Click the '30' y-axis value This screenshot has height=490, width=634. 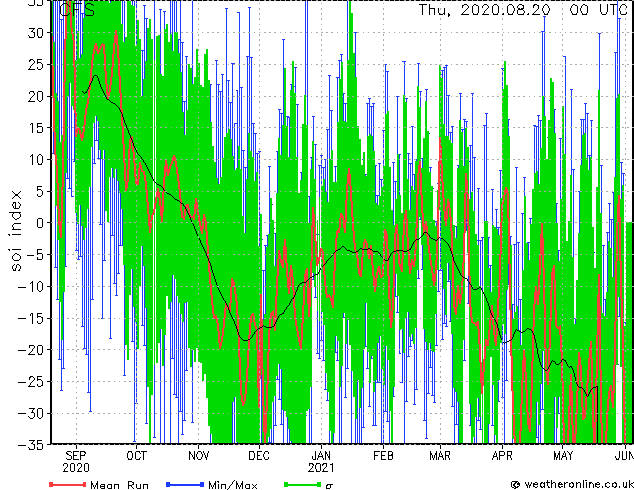(36, 33)
